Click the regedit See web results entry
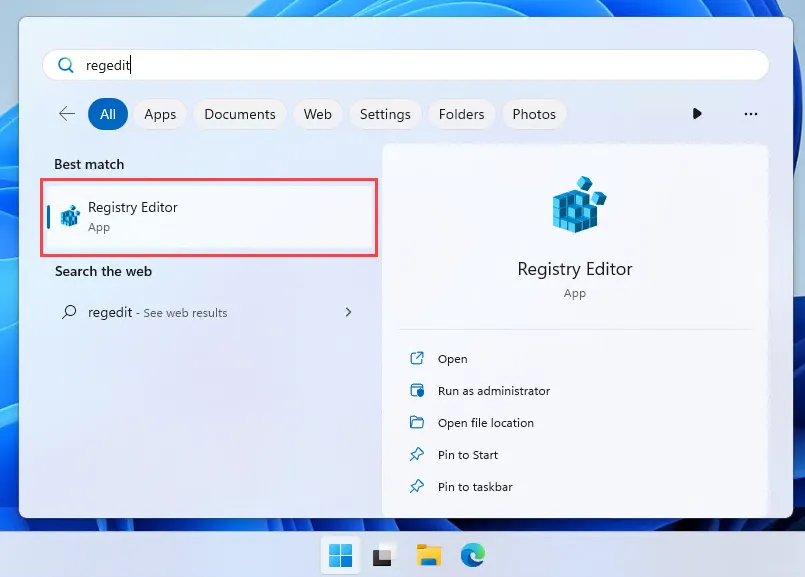 (x=207, y=312)
